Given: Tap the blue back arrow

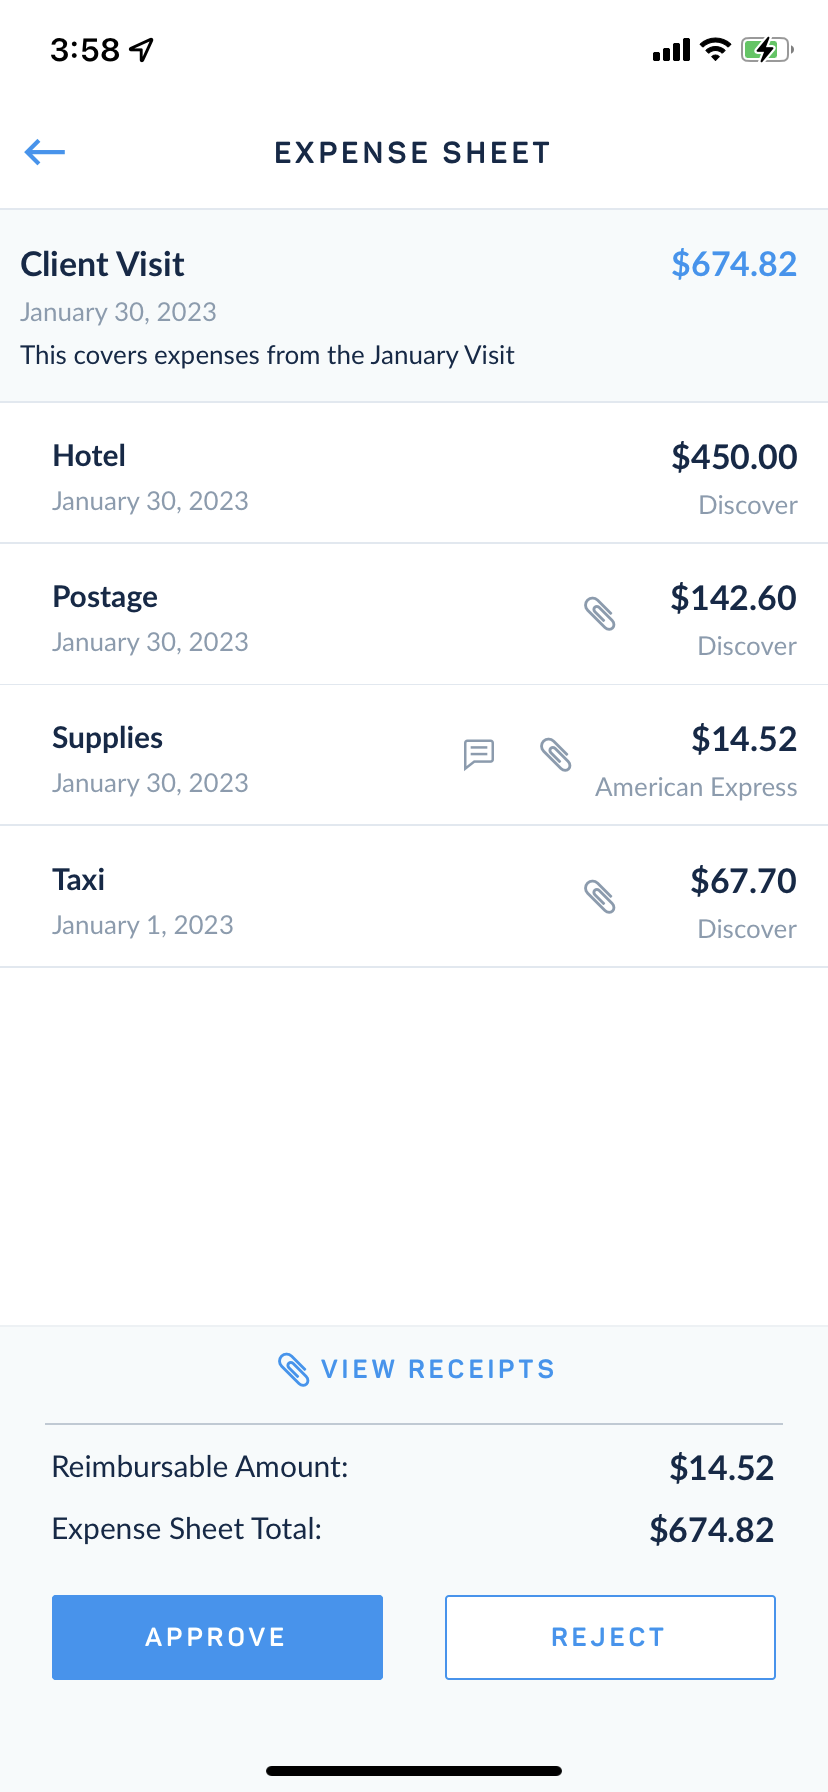Looking at the screenshot, I should pyautogui.click(x=45, y=152).
